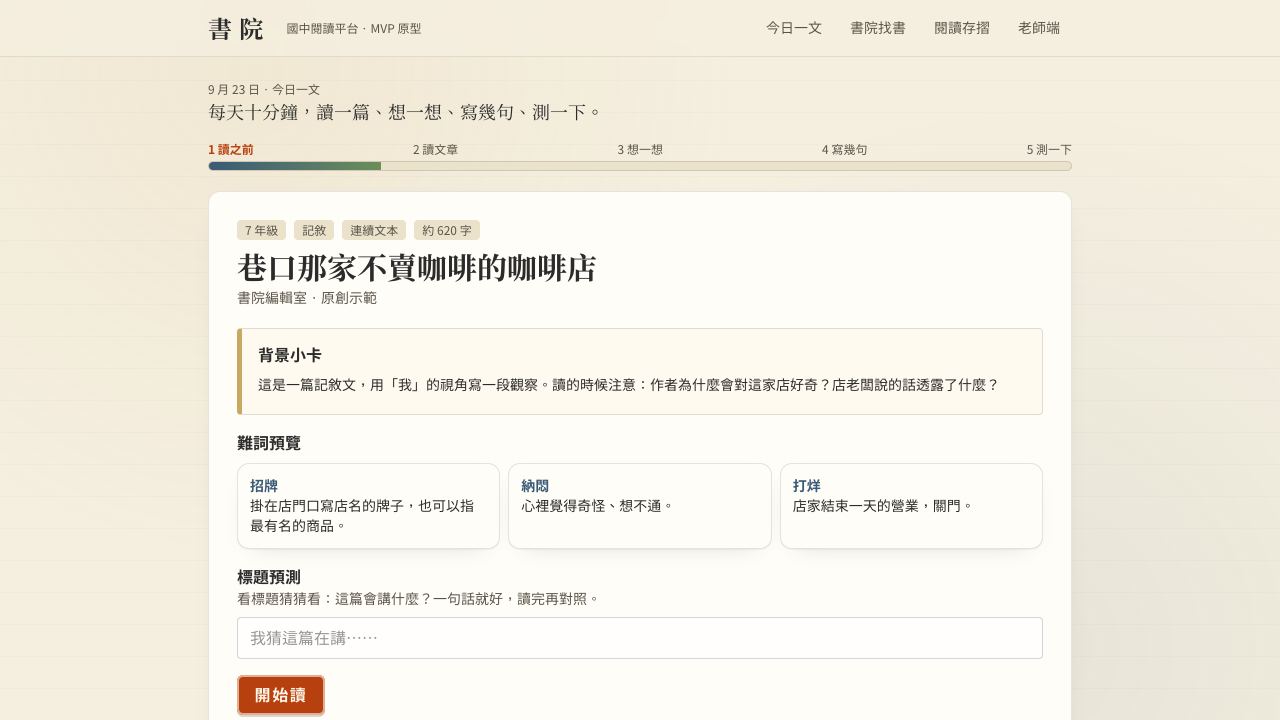Open 今日一文 in the top navigation
1280x720 pixels.
click(794, 28)
